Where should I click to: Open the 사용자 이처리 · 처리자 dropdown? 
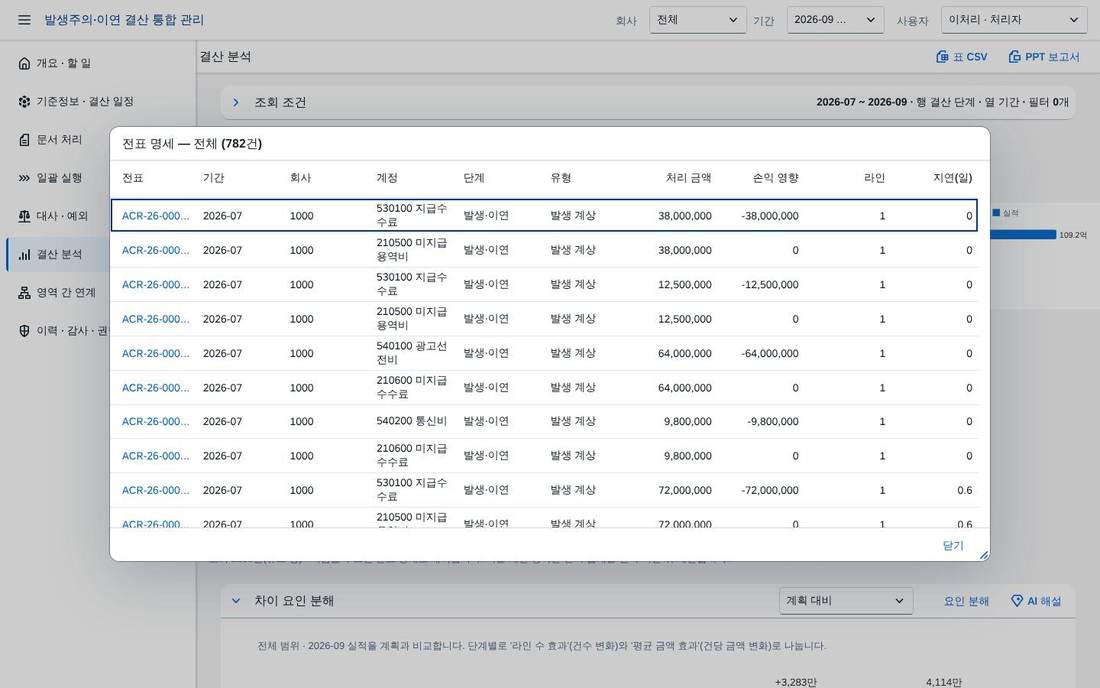[x=1014, y=20]
